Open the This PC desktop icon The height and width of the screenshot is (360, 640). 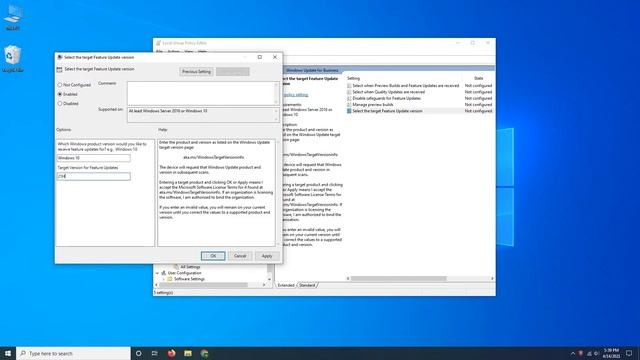(x=13, y=17)
